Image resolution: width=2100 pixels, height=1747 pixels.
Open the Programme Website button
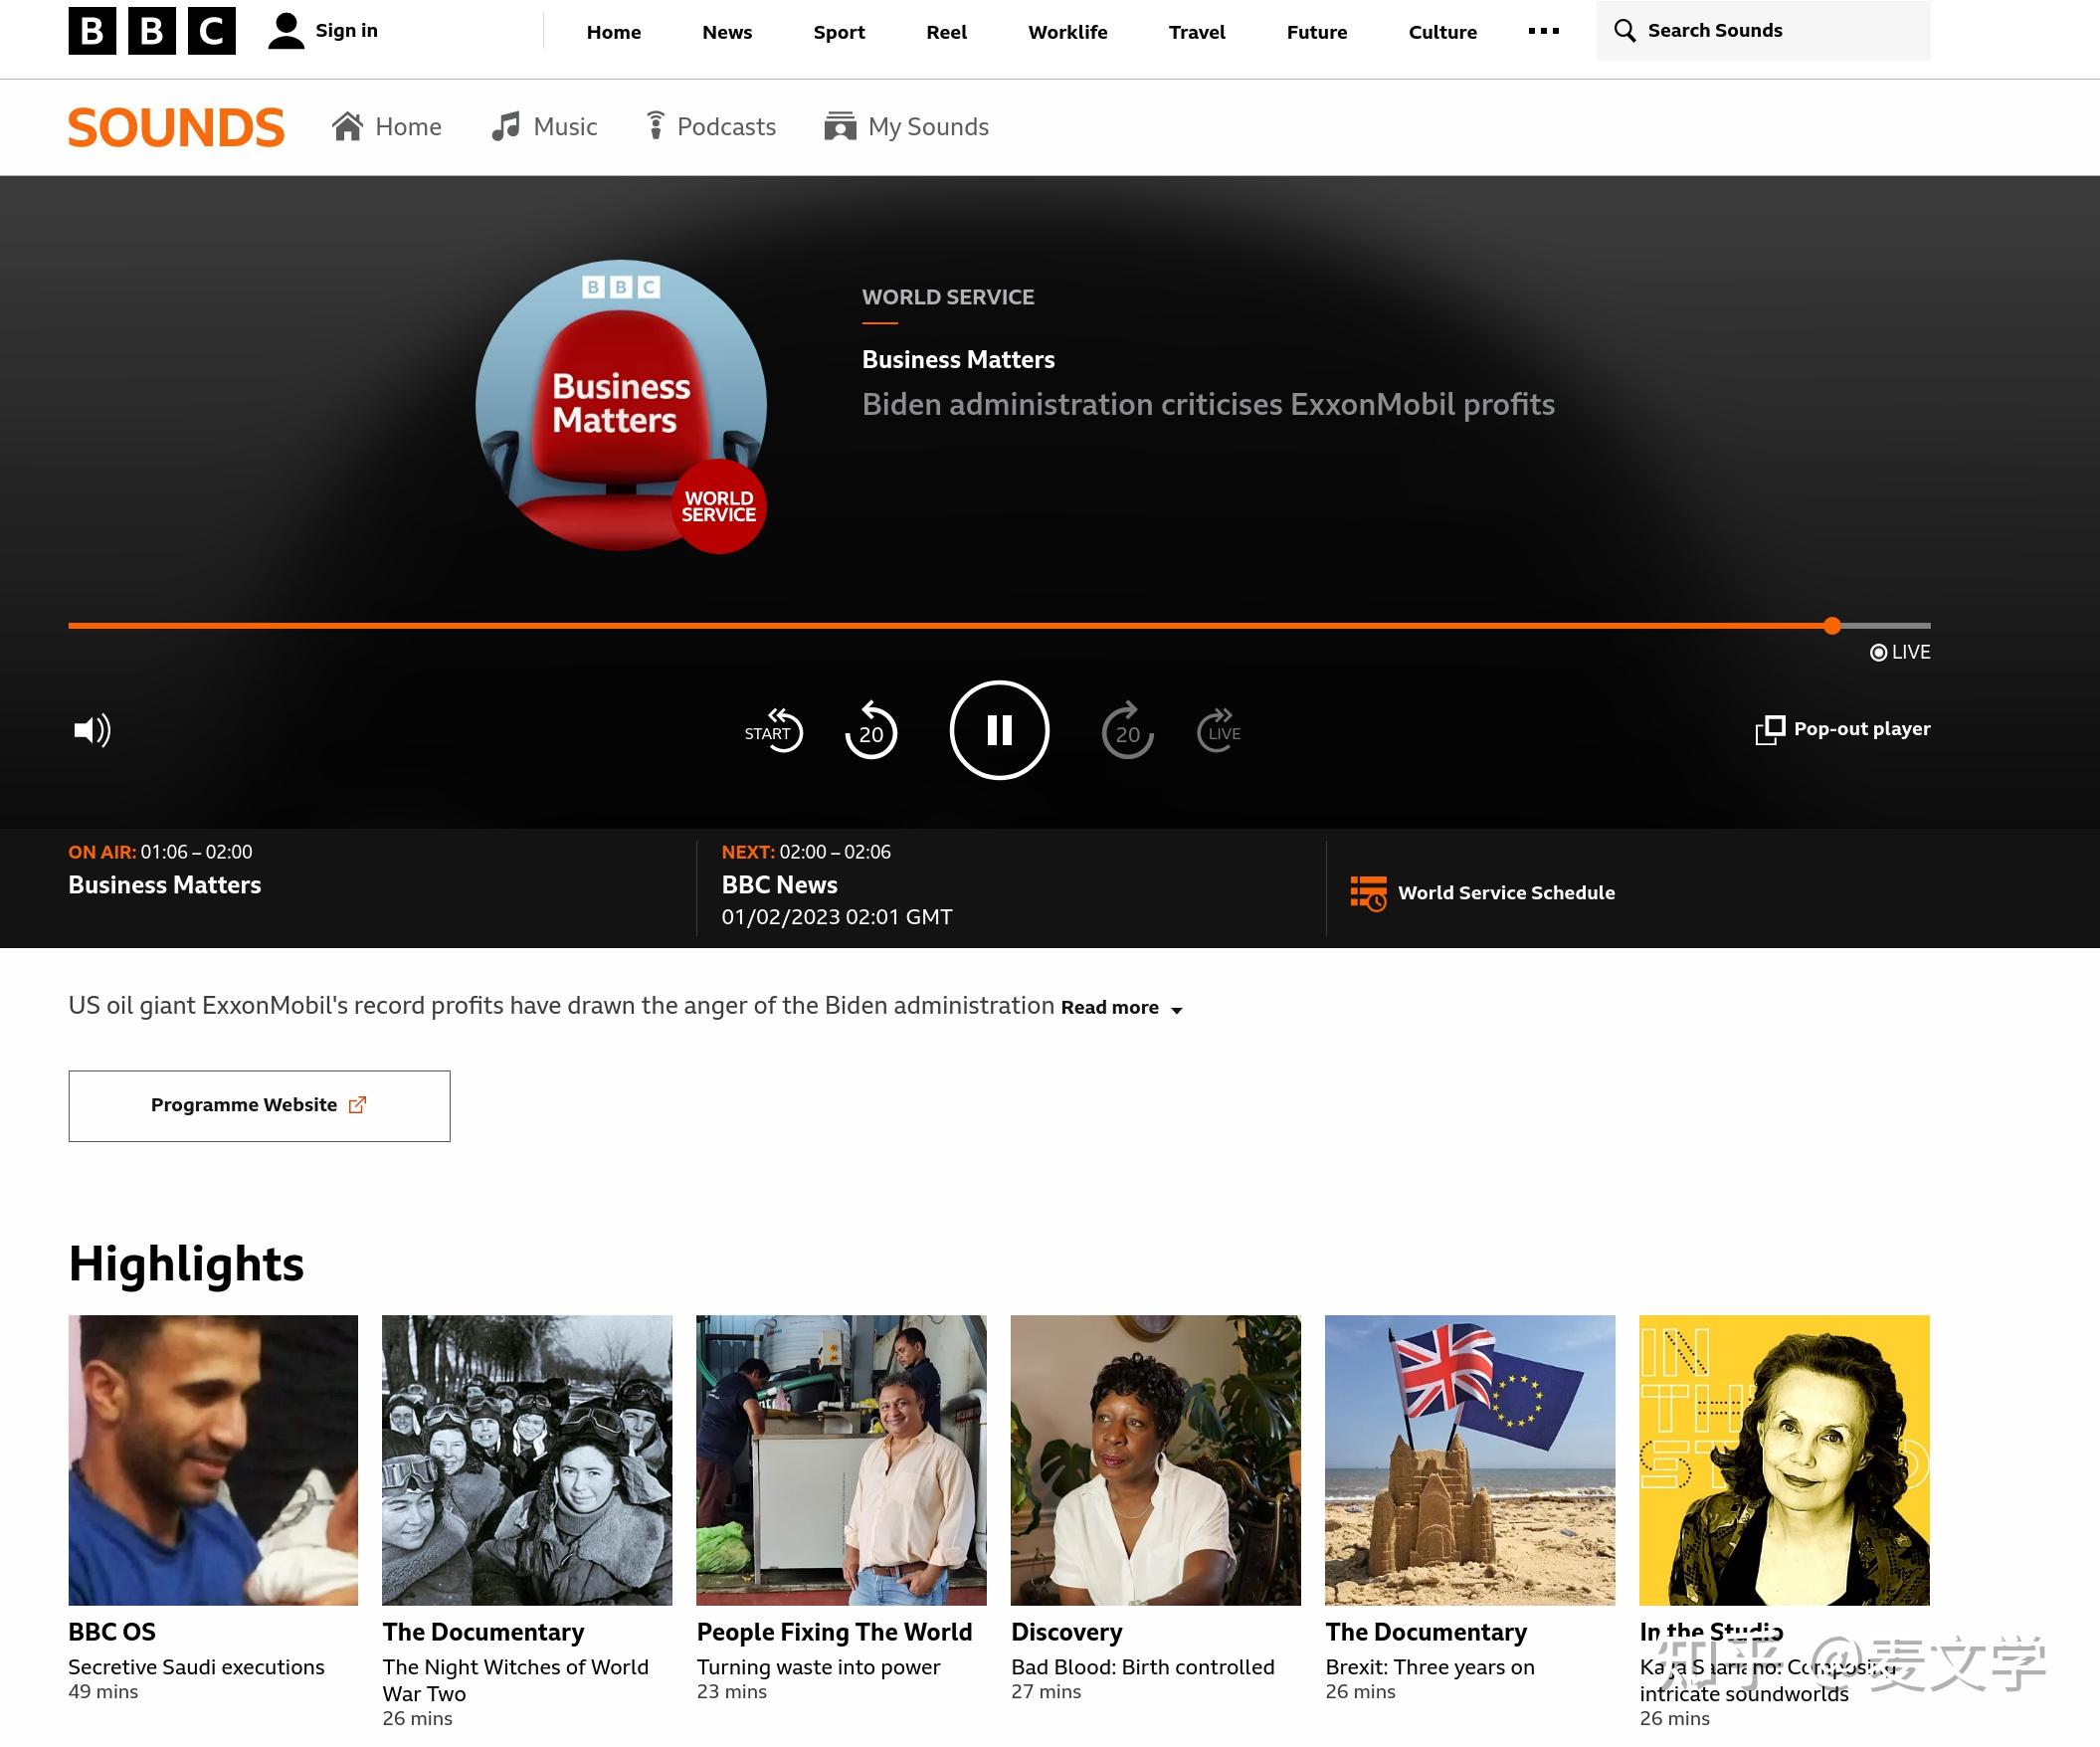(x=259, y=1105)
